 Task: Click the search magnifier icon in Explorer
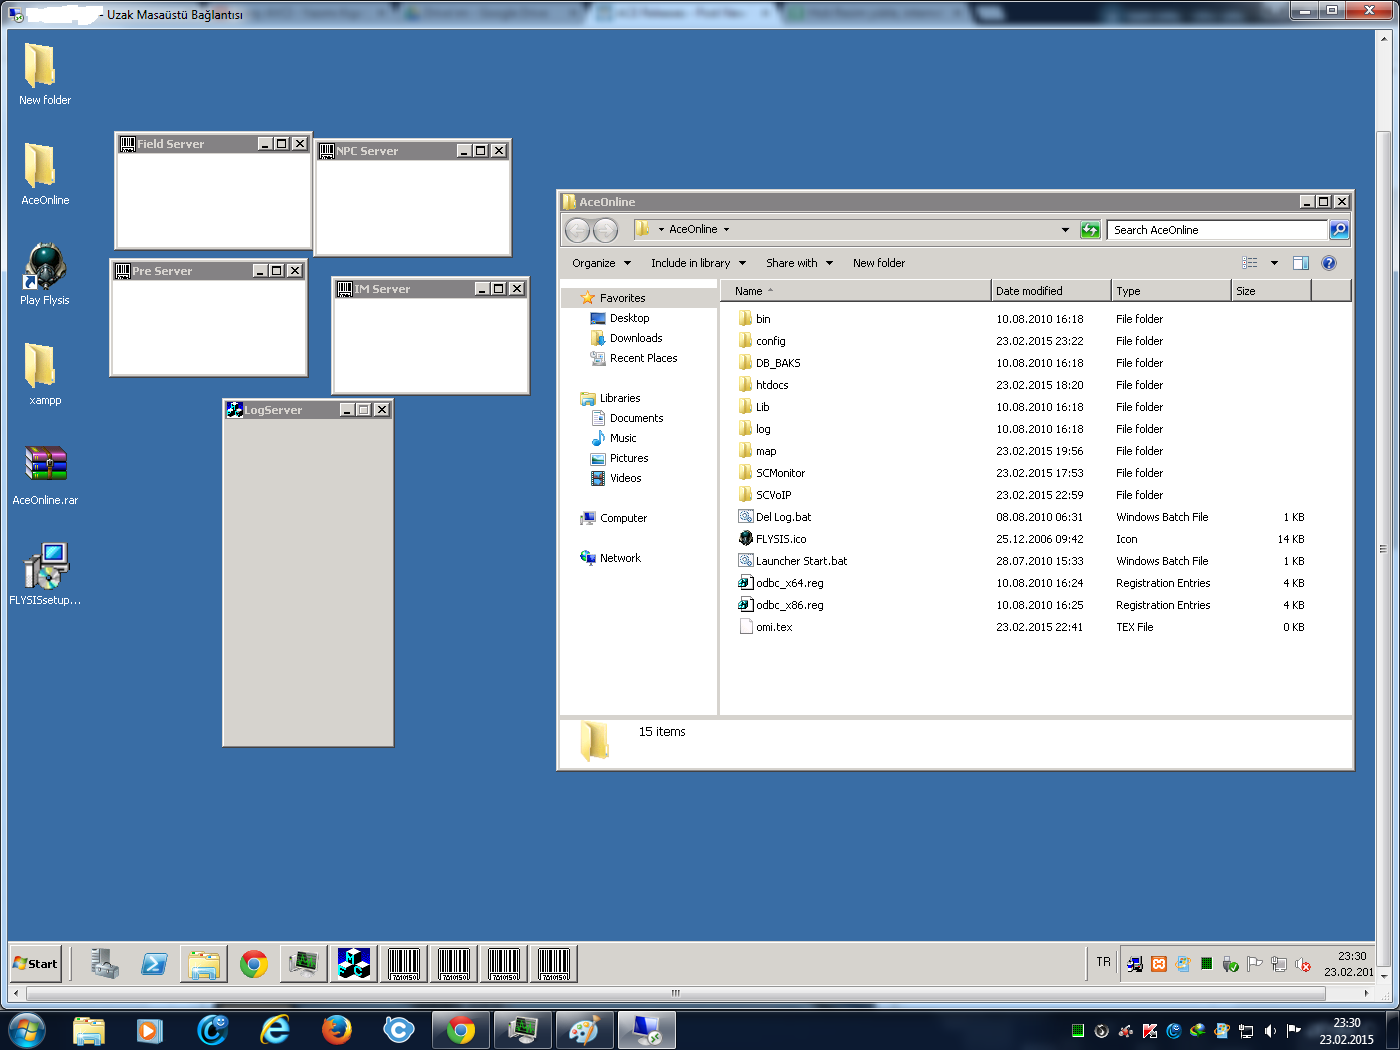1339,230
